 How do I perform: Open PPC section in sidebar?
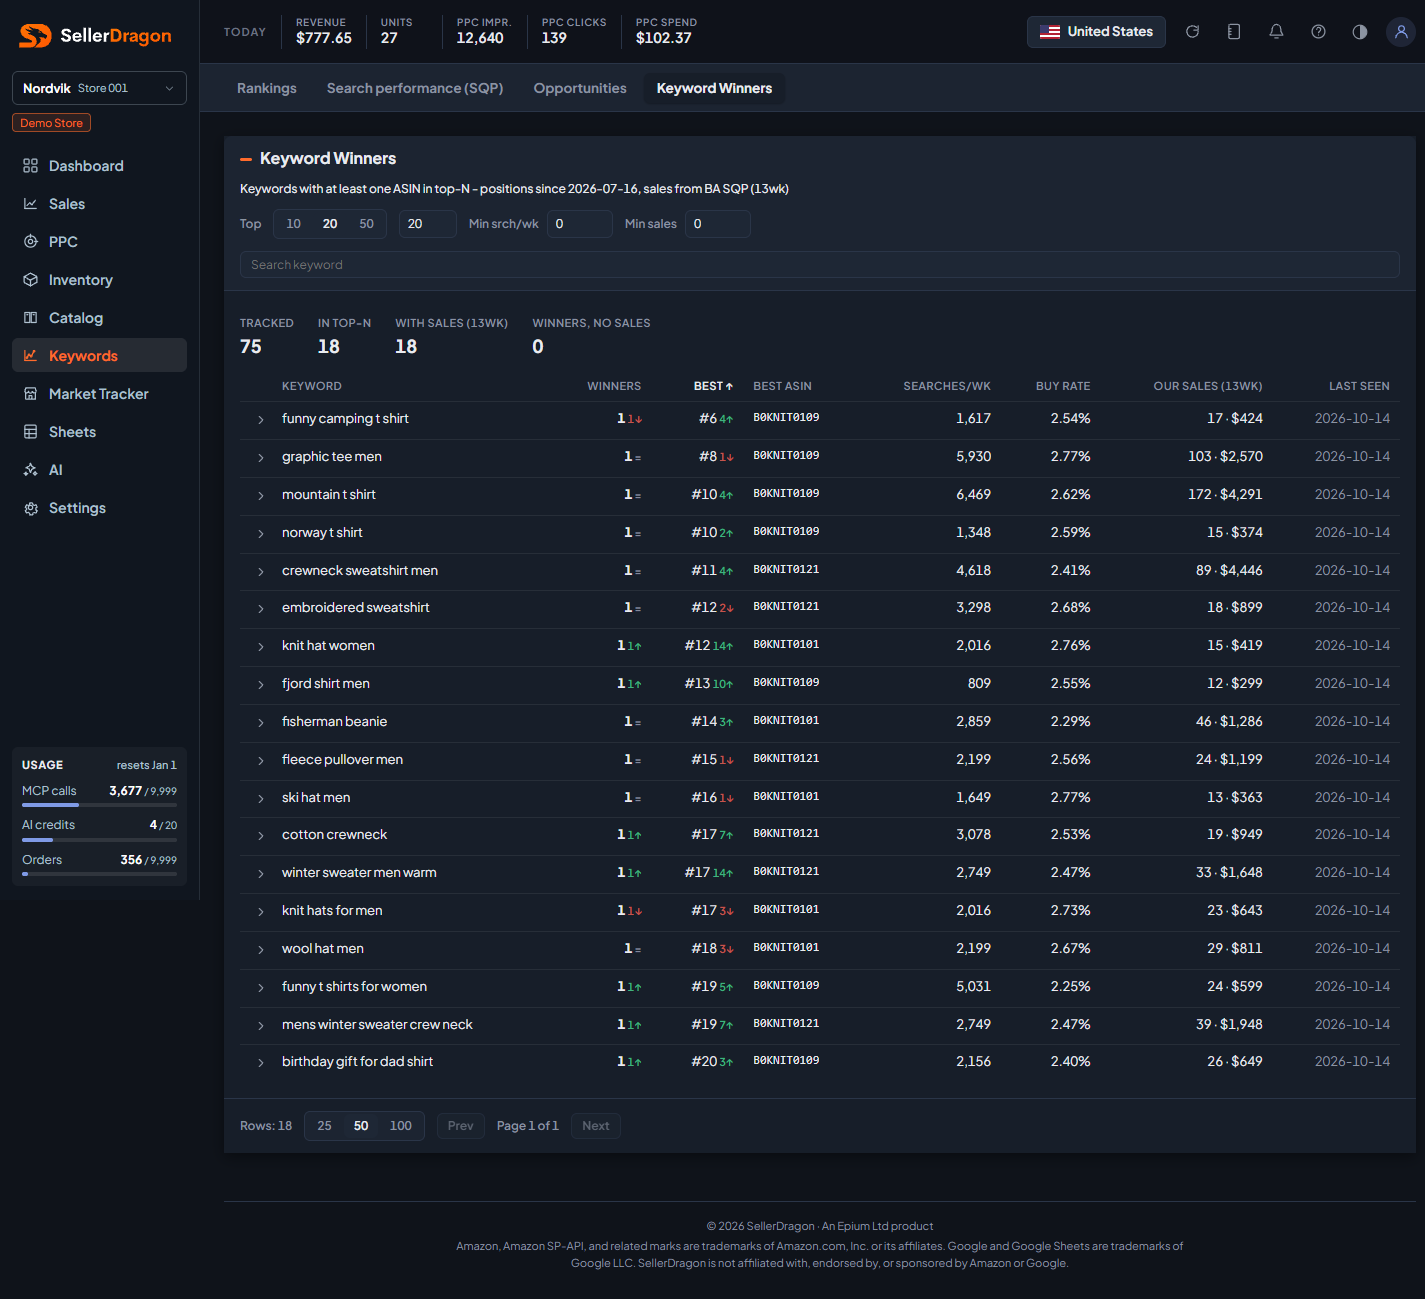point(99,242)
